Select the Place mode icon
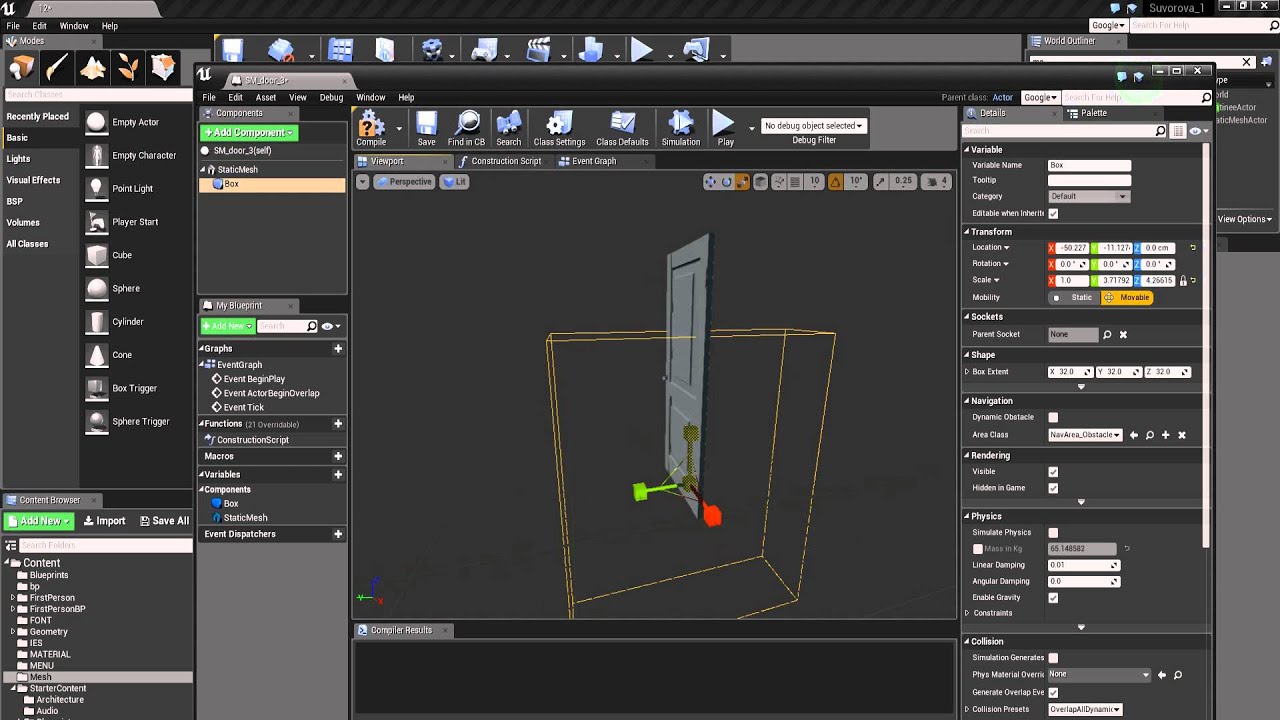This screenshot has height=720, width=1280. pyautogui.click(x=22, y=67)
